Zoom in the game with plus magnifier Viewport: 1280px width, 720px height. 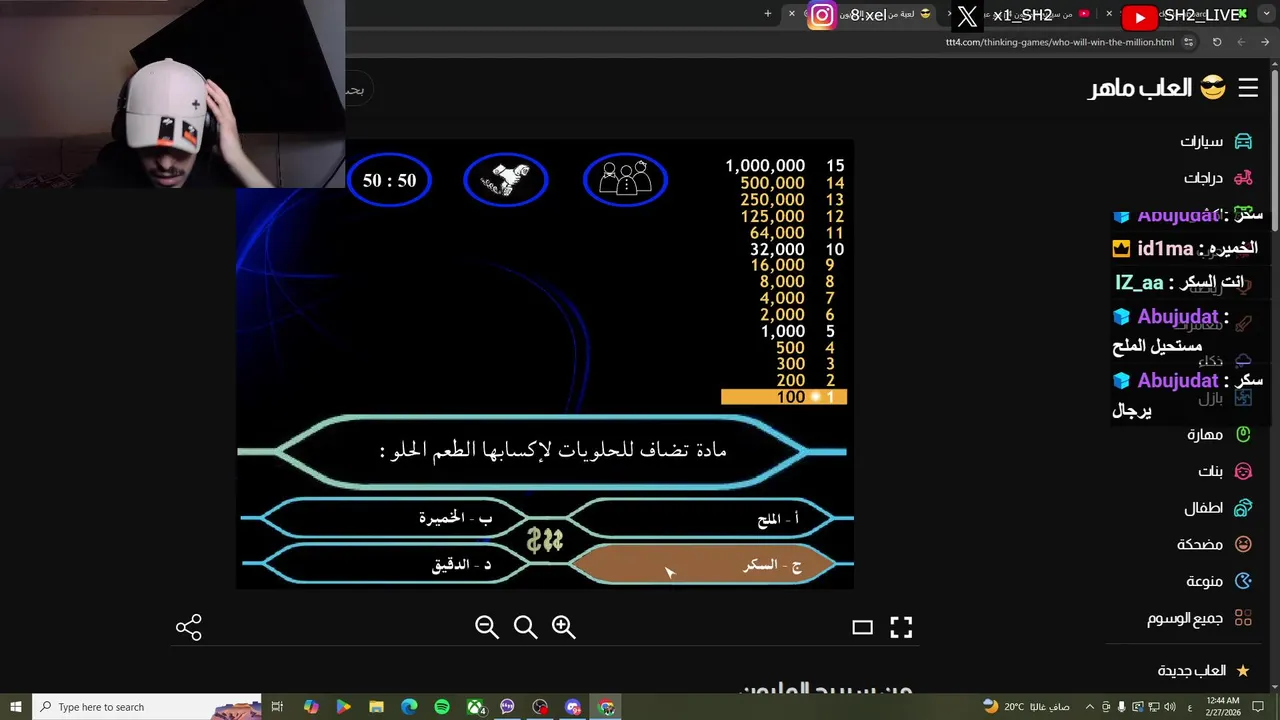pyautogui.click(x=563, y=627)
